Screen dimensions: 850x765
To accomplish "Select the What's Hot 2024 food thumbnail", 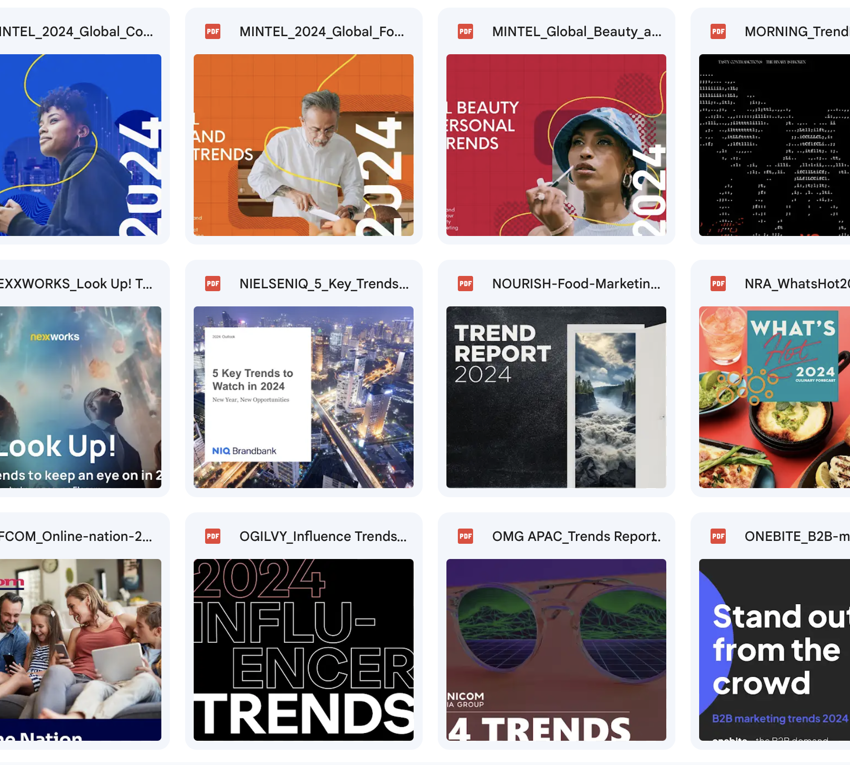I will point(774,397).
